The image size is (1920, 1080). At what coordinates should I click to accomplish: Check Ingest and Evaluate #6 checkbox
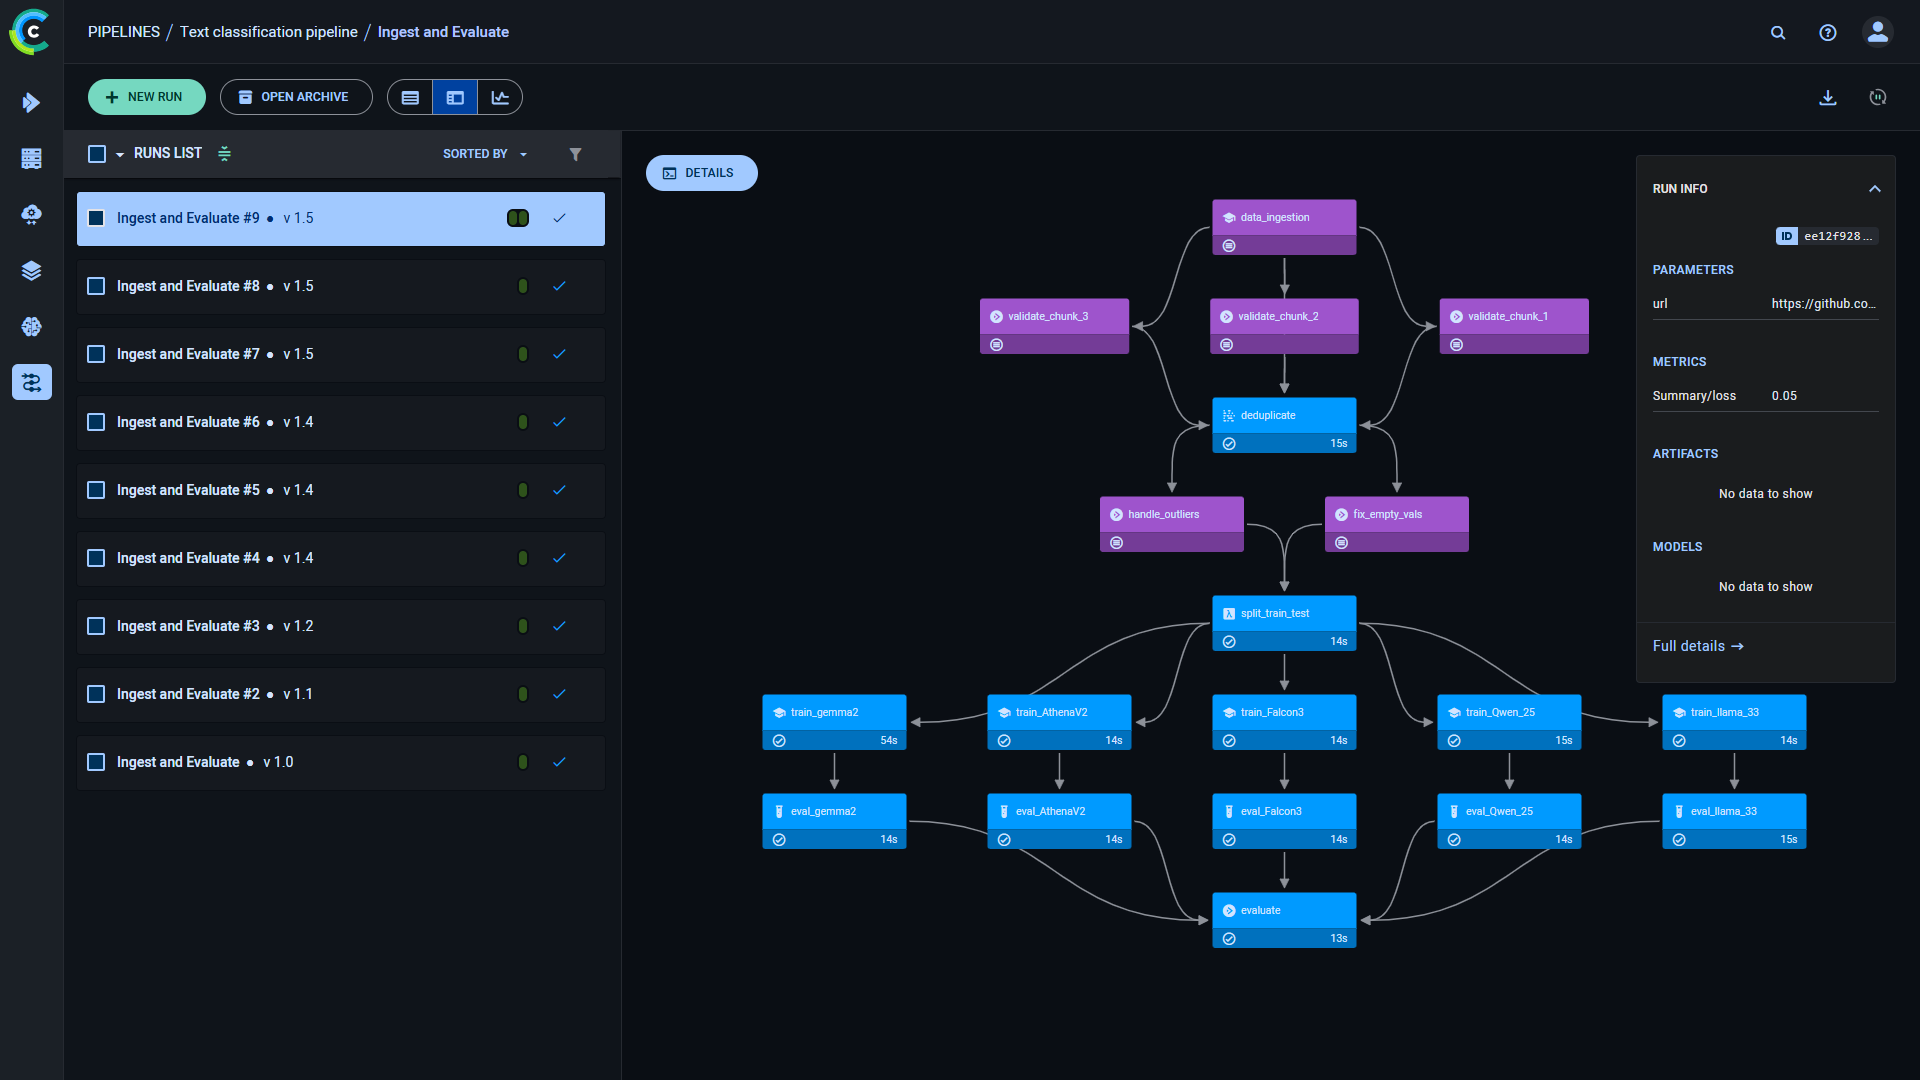click(x=96, y=422)
